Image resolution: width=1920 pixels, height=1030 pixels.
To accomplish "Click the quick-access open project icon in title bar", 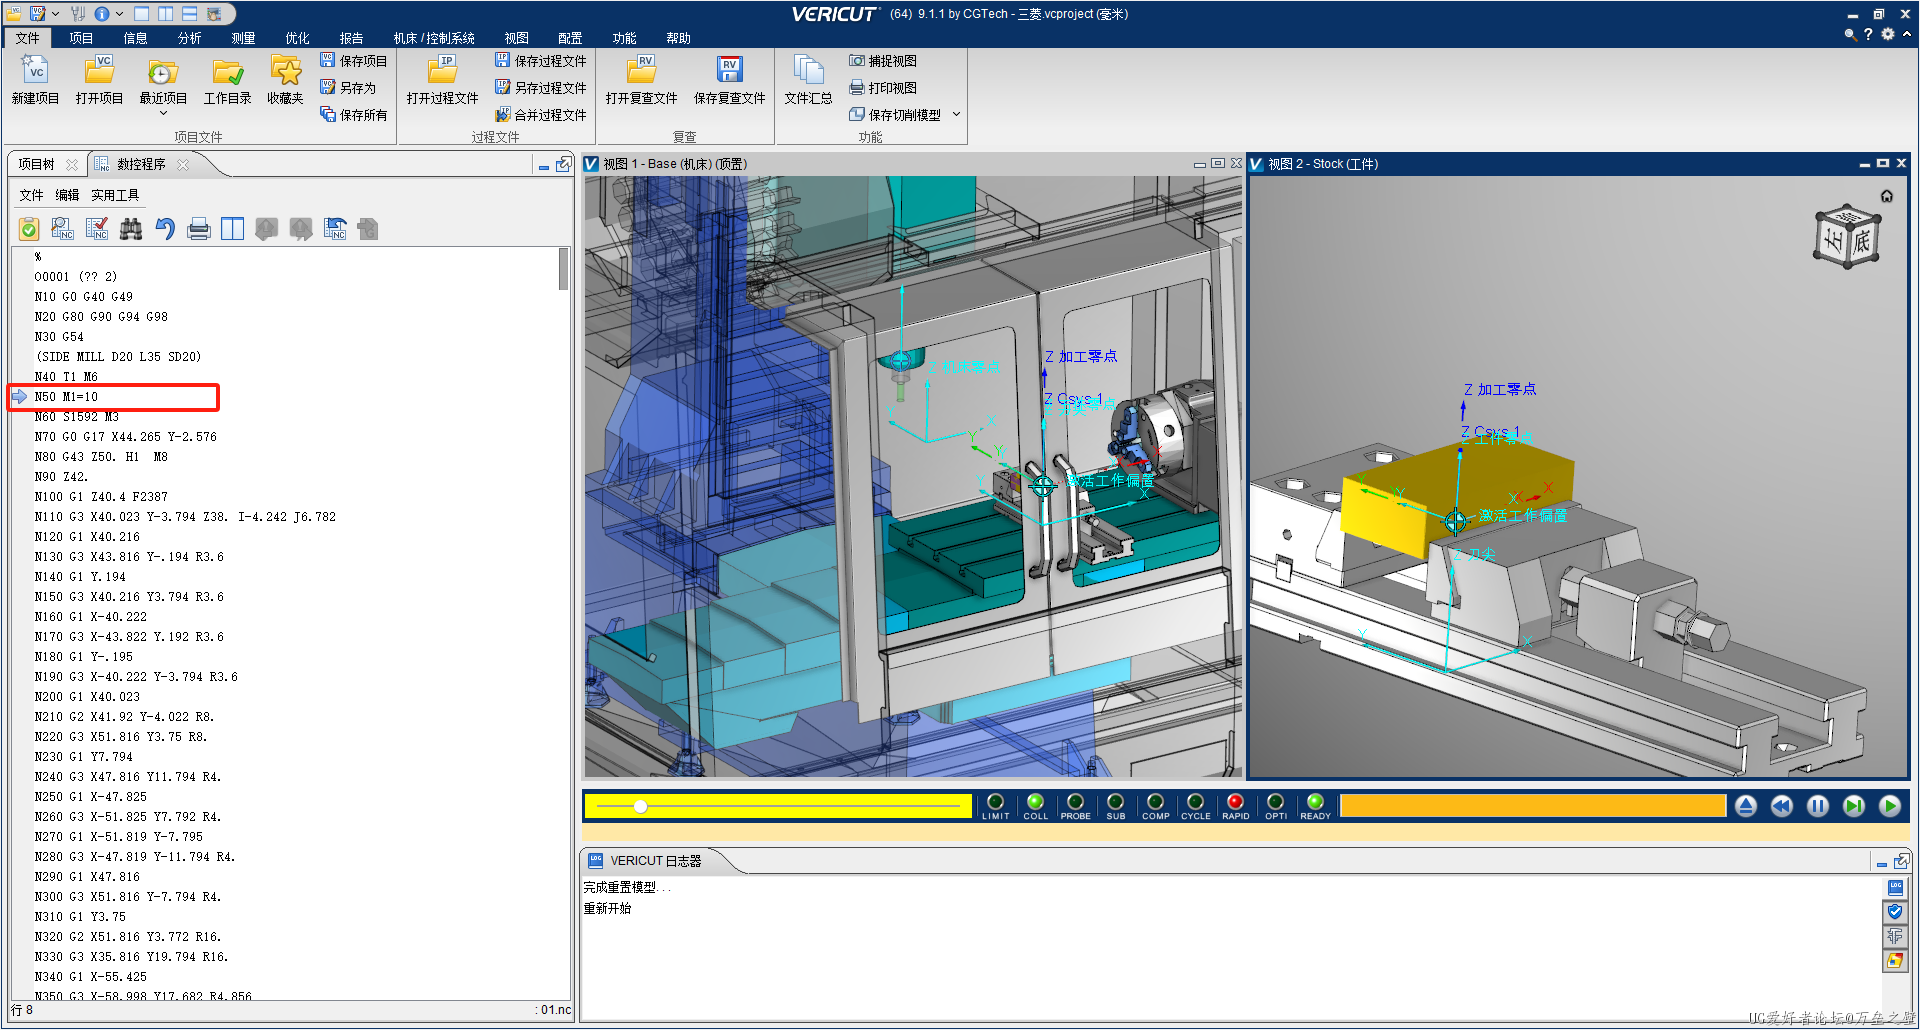I will (x=14, y=14).
